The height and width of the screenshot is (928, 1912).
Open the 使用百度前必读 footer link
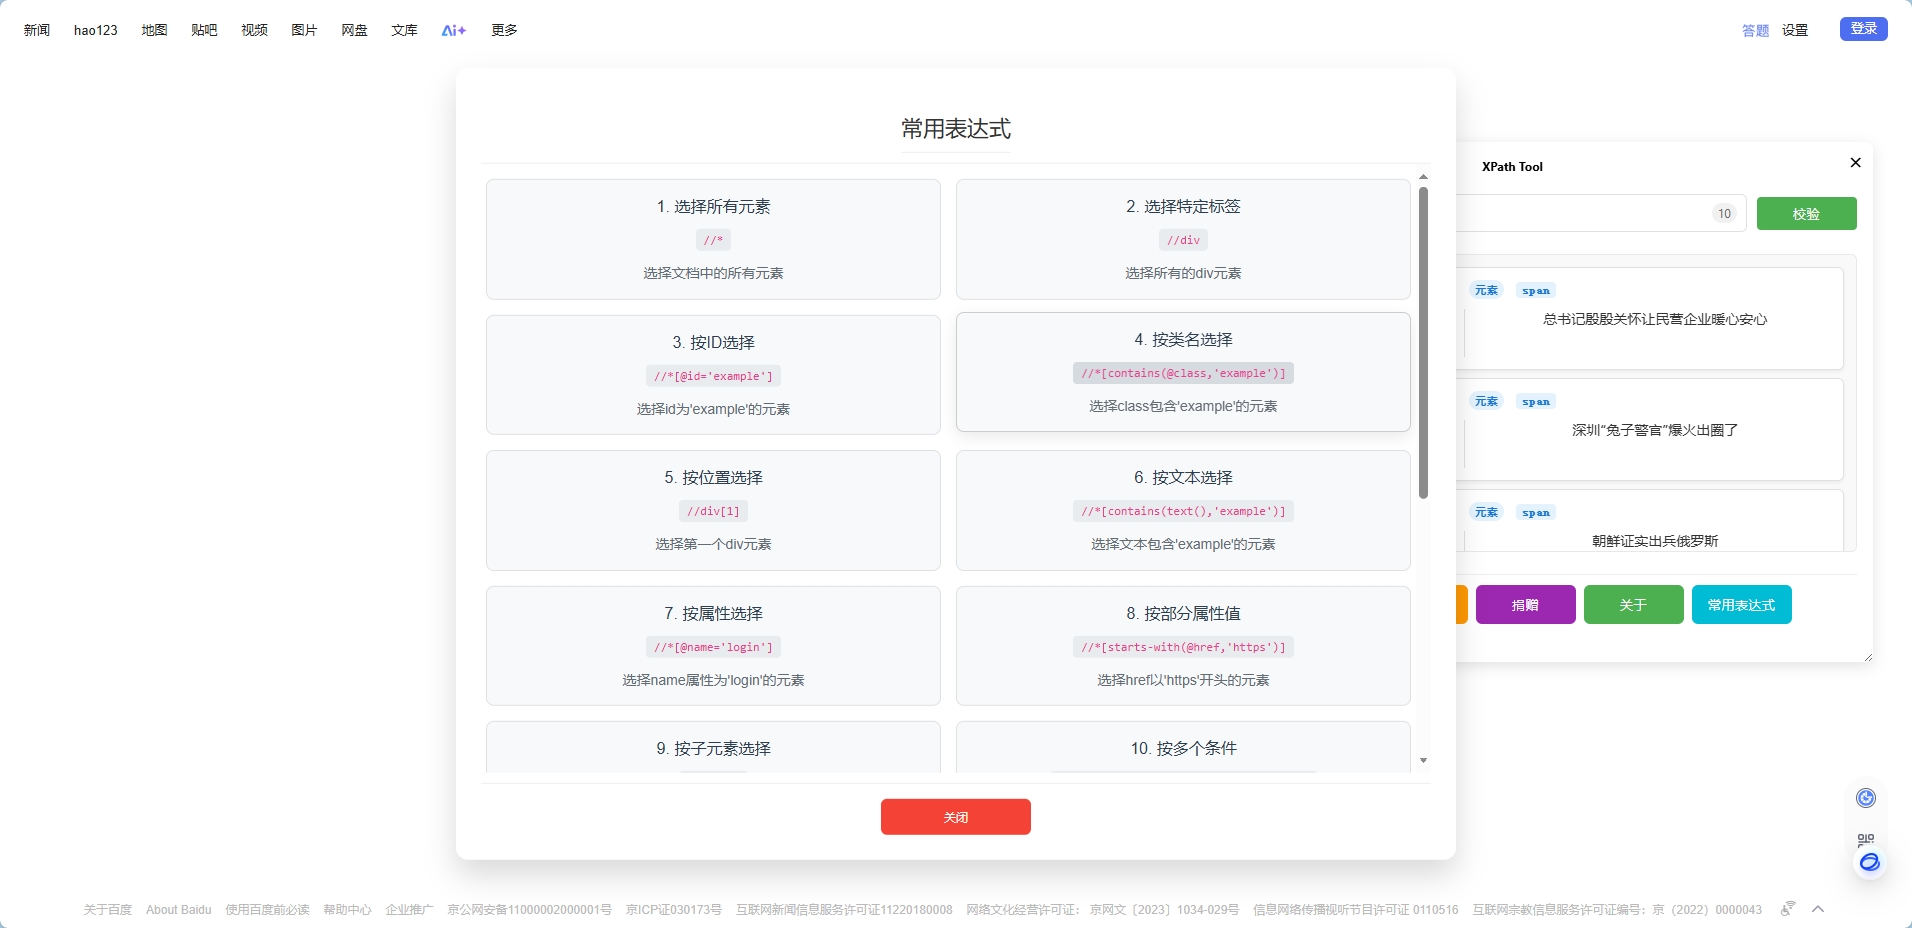click(x=267, y=910)
